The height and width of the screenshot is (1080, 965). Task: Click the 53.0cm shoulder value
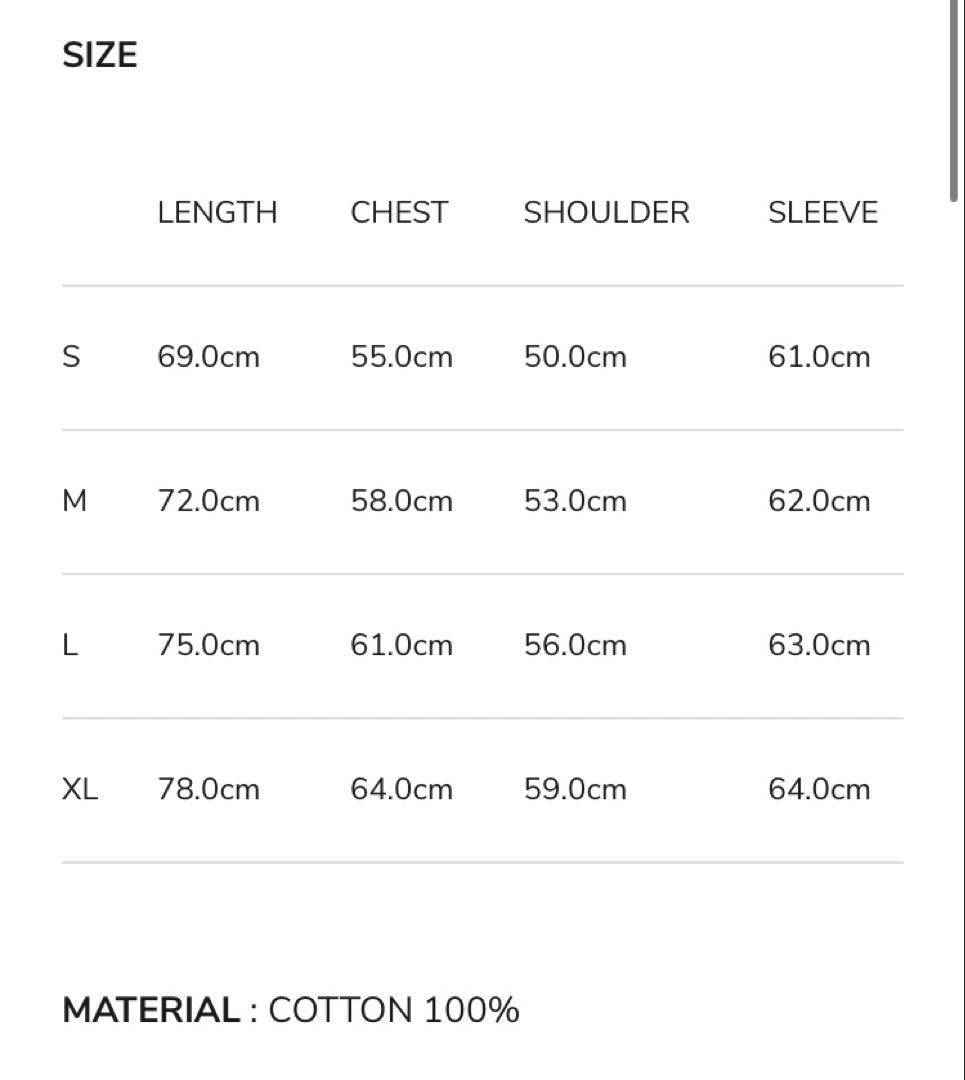tap(575, 501)
